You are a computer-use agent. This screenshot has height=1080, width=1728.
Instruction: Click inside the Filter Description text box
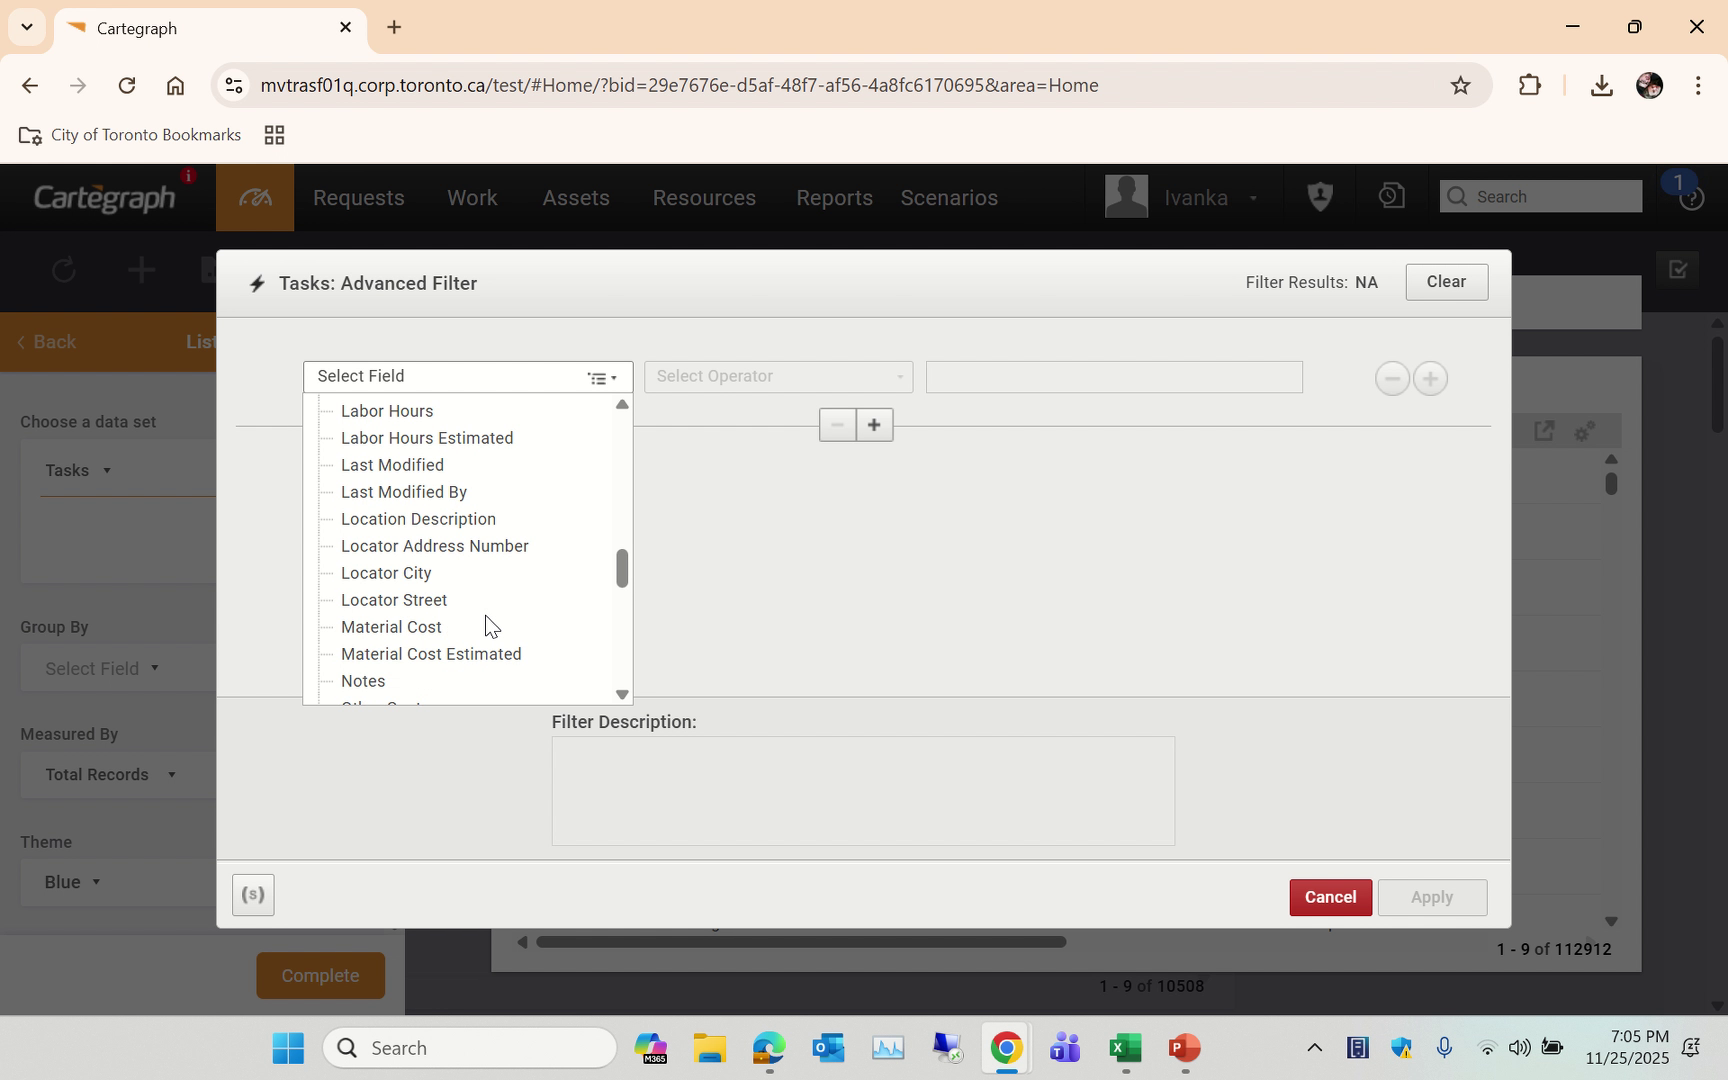(862, 790)
